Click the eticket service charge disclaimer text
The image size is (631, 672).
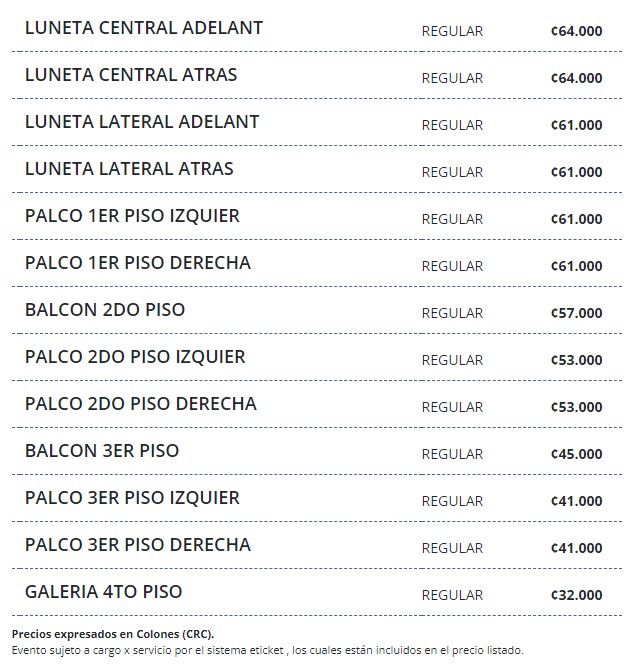tap(268, 649)
